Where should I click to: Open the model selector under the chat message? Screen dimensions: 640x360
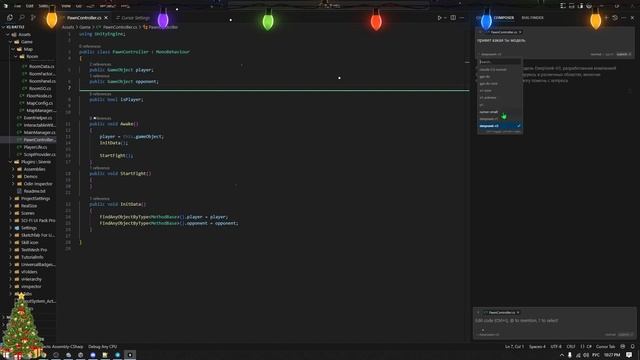click(x=490, y=54)
